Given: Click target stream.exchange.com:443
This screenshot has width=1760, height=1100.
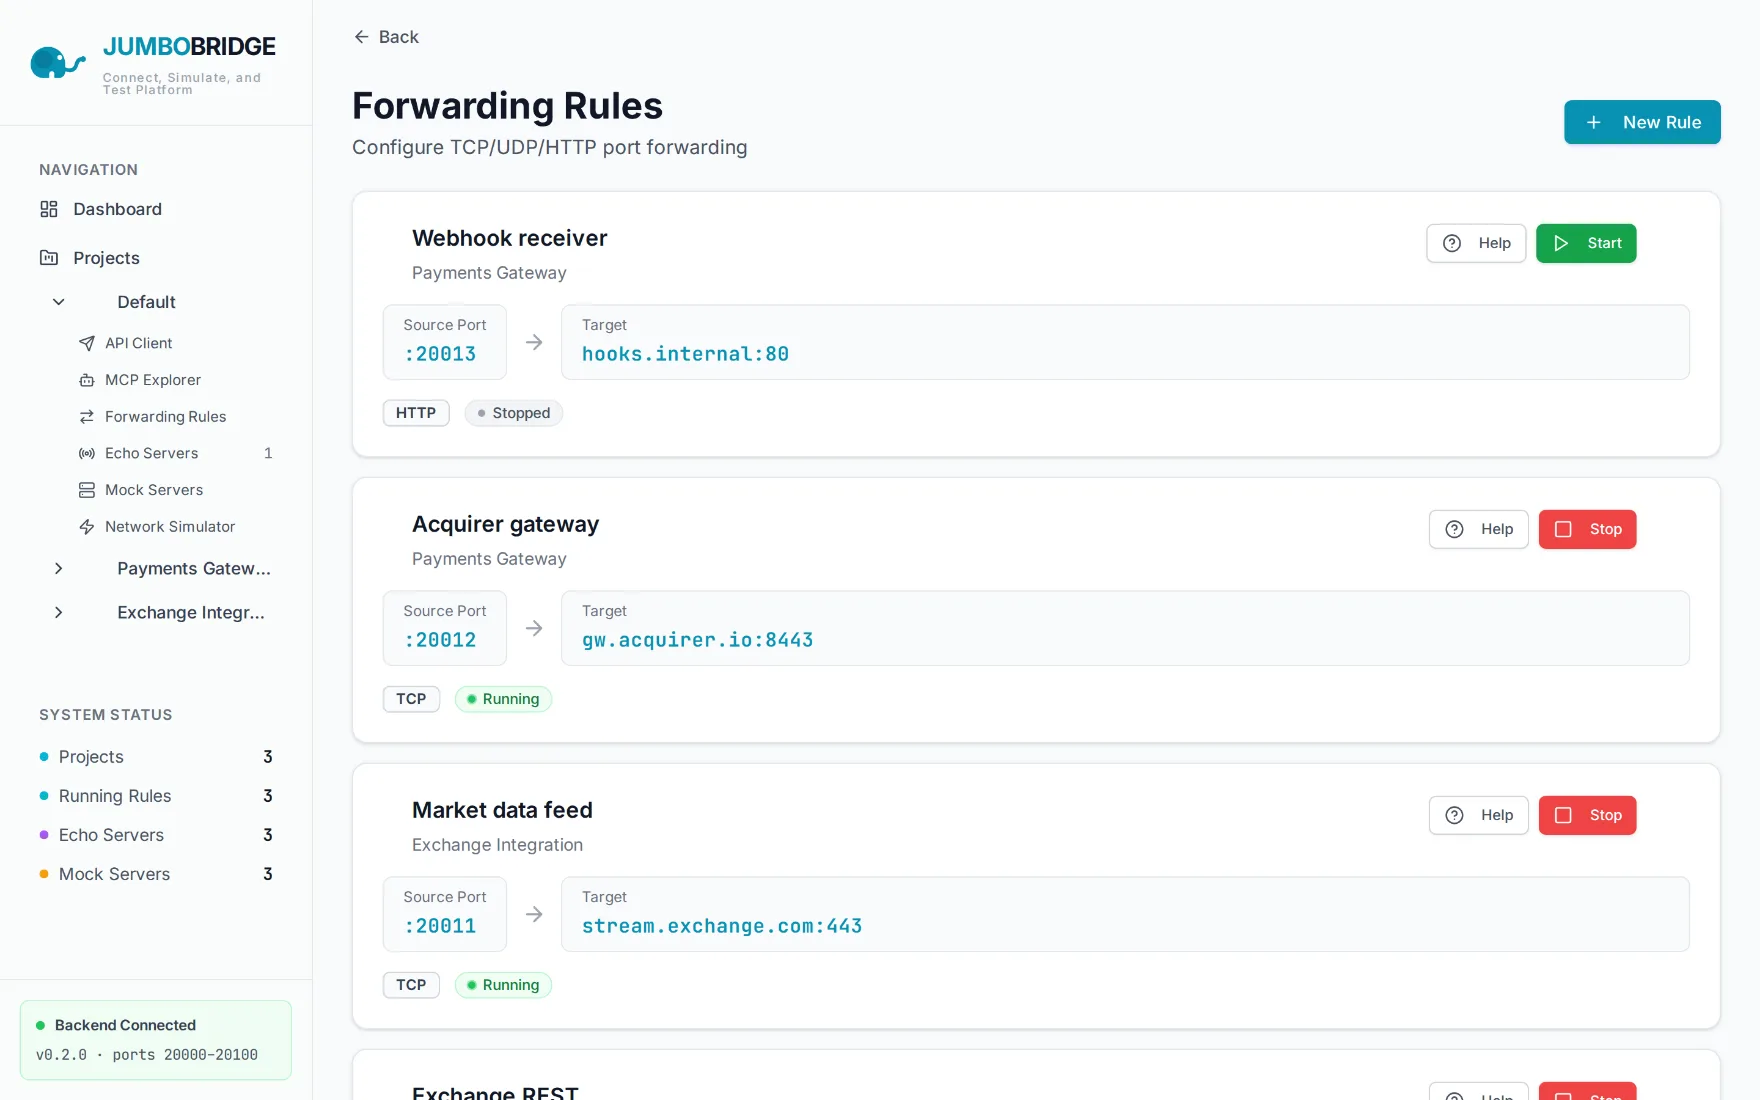Looking at the screenshot, I should 1125,914.
